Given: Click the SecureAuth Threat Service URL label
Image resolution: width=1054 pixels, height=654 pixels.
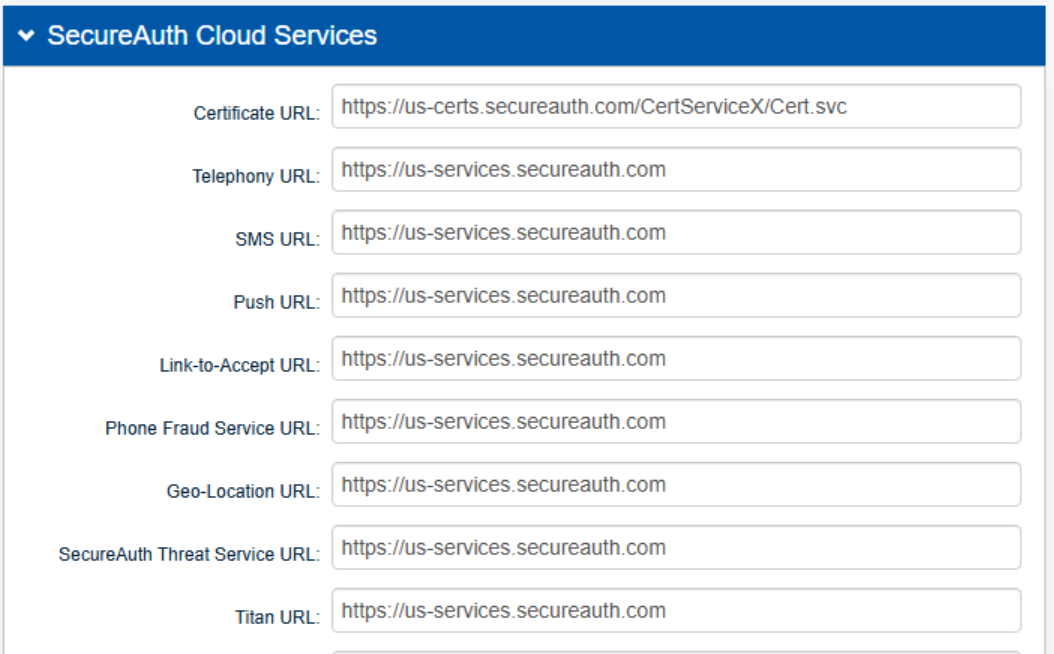Looking at the screenshot, I should (x=190, y=555).
